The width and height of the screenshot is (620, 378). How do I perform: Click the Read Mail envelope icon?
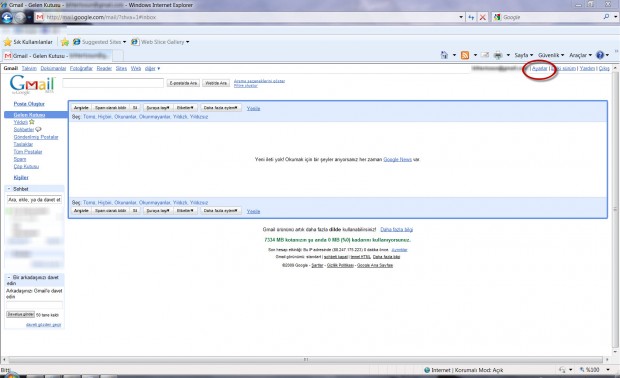coord(485,55)
